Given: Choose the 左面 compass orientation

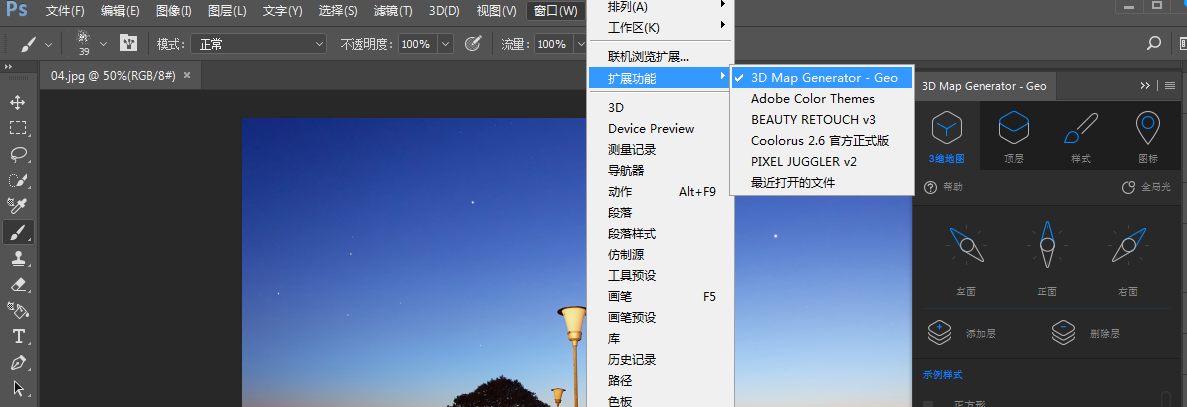Looking at the screenshot, I should (x=965, y=259).
